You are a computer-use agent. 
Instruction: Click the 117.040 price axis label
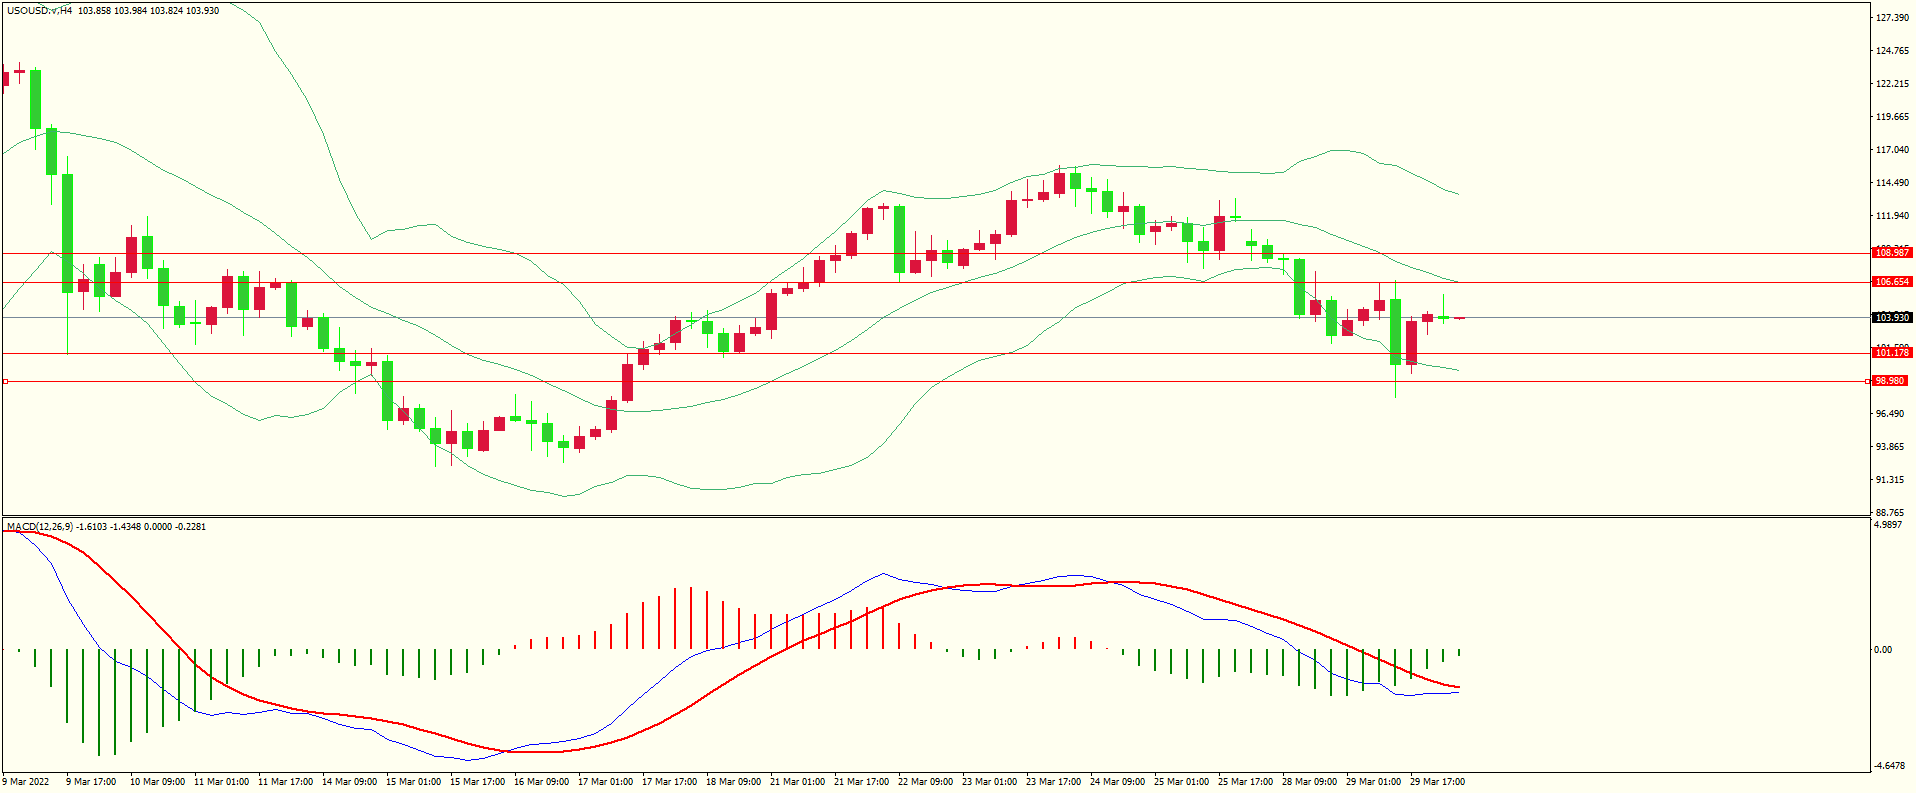[x=1892, y=150]
